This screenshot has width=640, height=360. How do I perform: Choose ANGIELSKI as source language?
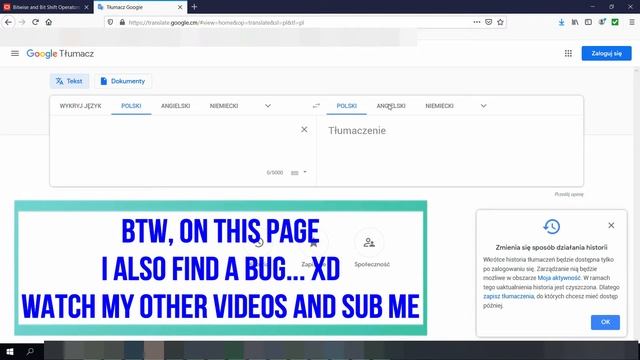(x=176, y=106)
